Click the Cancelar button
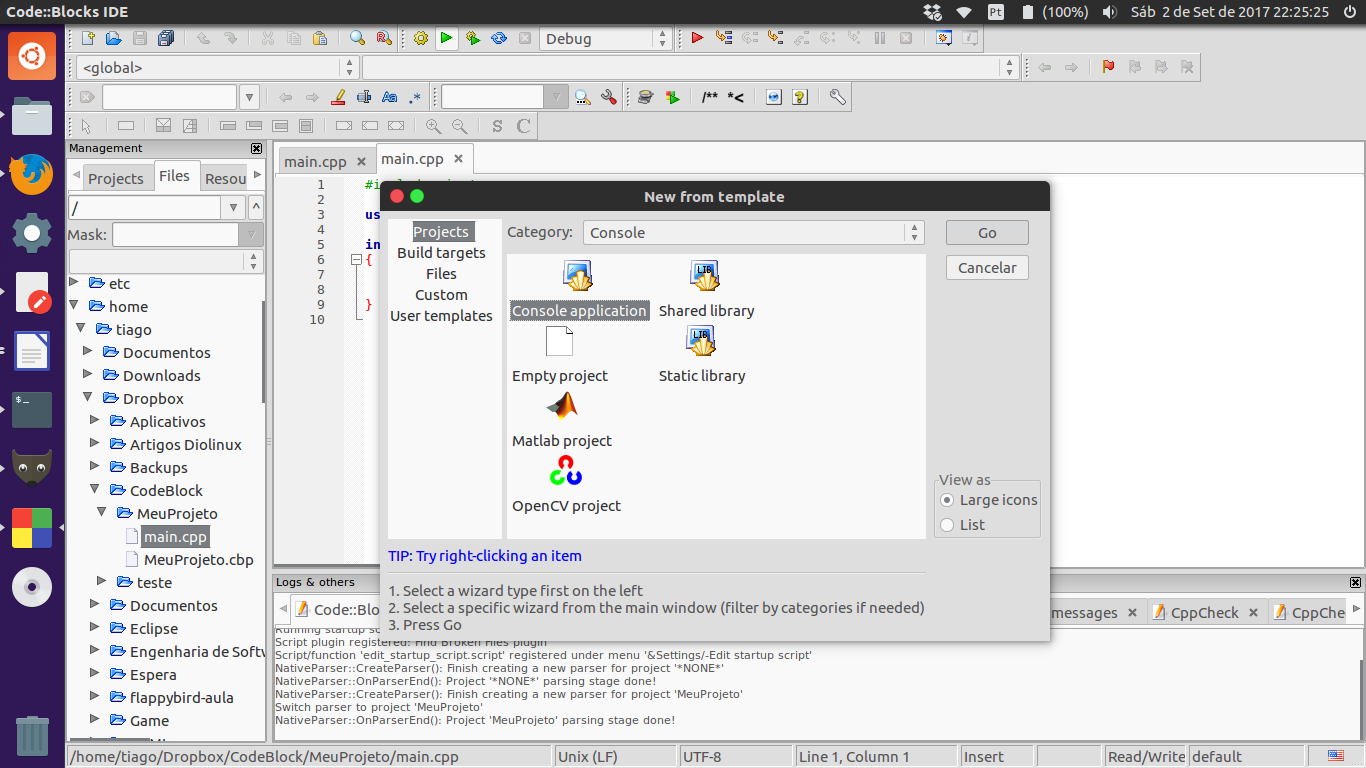 pyautogui.click(x=987, y=268)
